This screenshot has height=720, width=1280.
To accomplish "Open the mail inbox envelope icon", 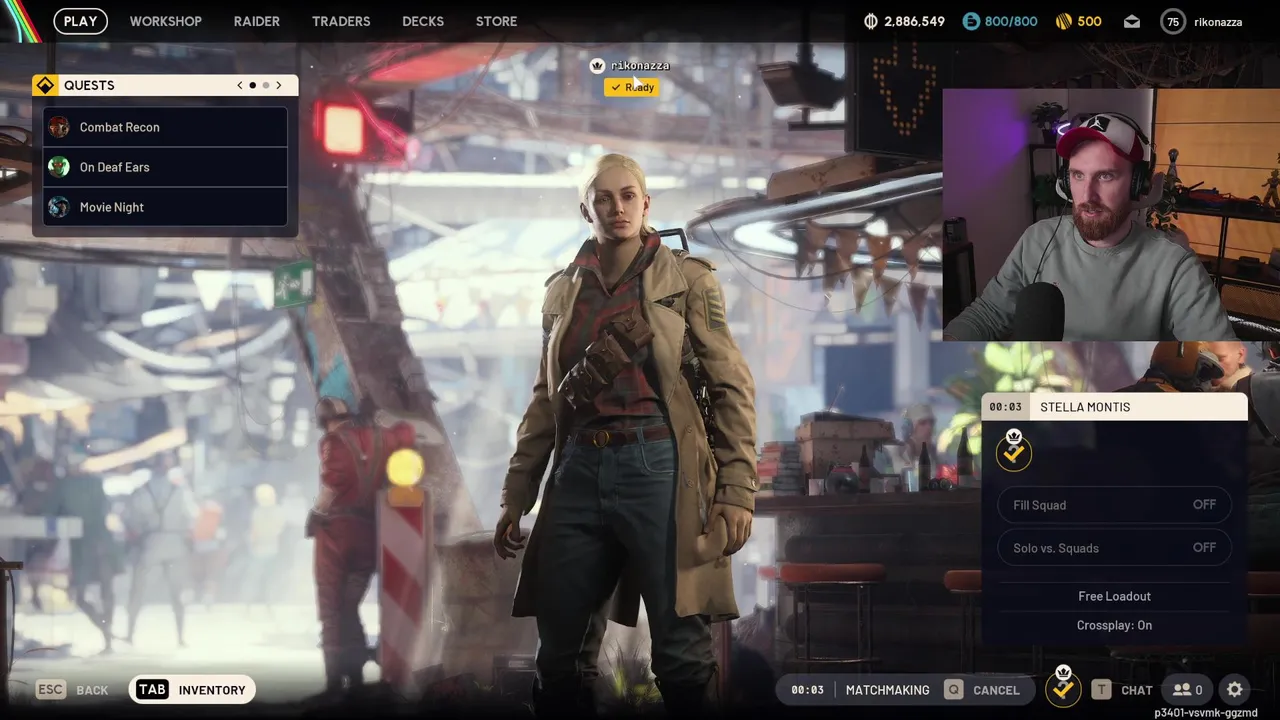I will tap(1132, 21).
